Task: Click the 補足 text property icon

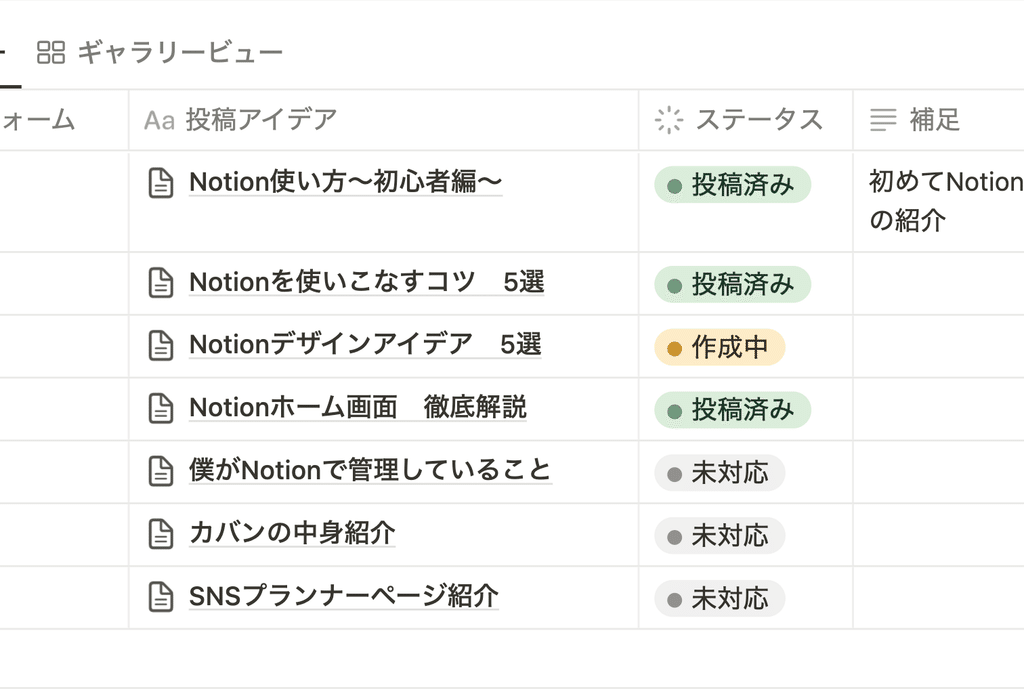Action: [x=883, y=120]
